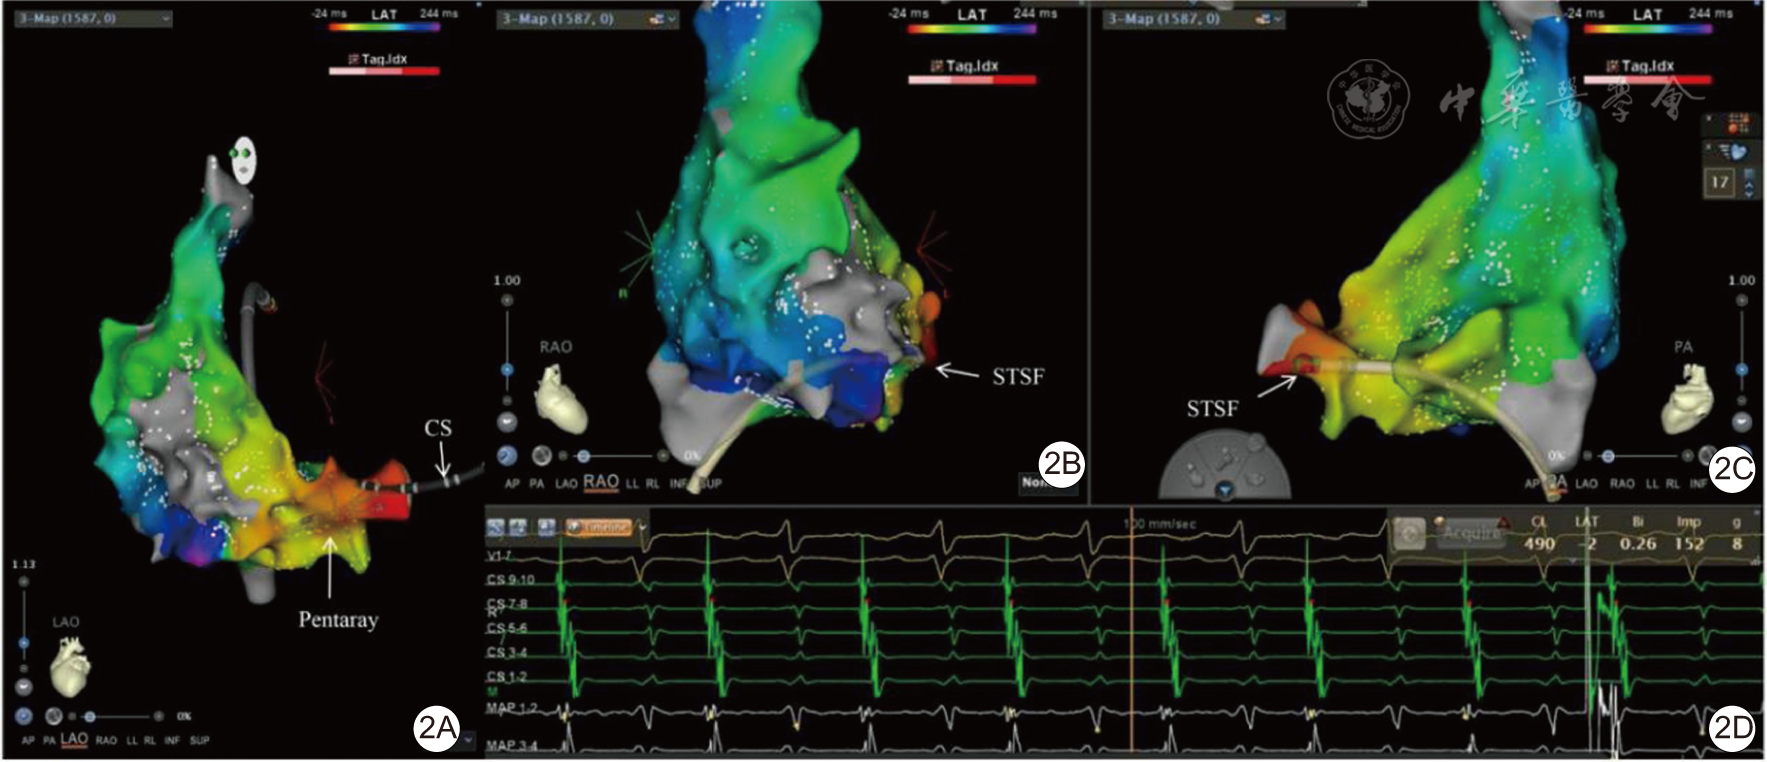
Task: Click the red tag points icon at right edge
Action: click(1738, 123)
